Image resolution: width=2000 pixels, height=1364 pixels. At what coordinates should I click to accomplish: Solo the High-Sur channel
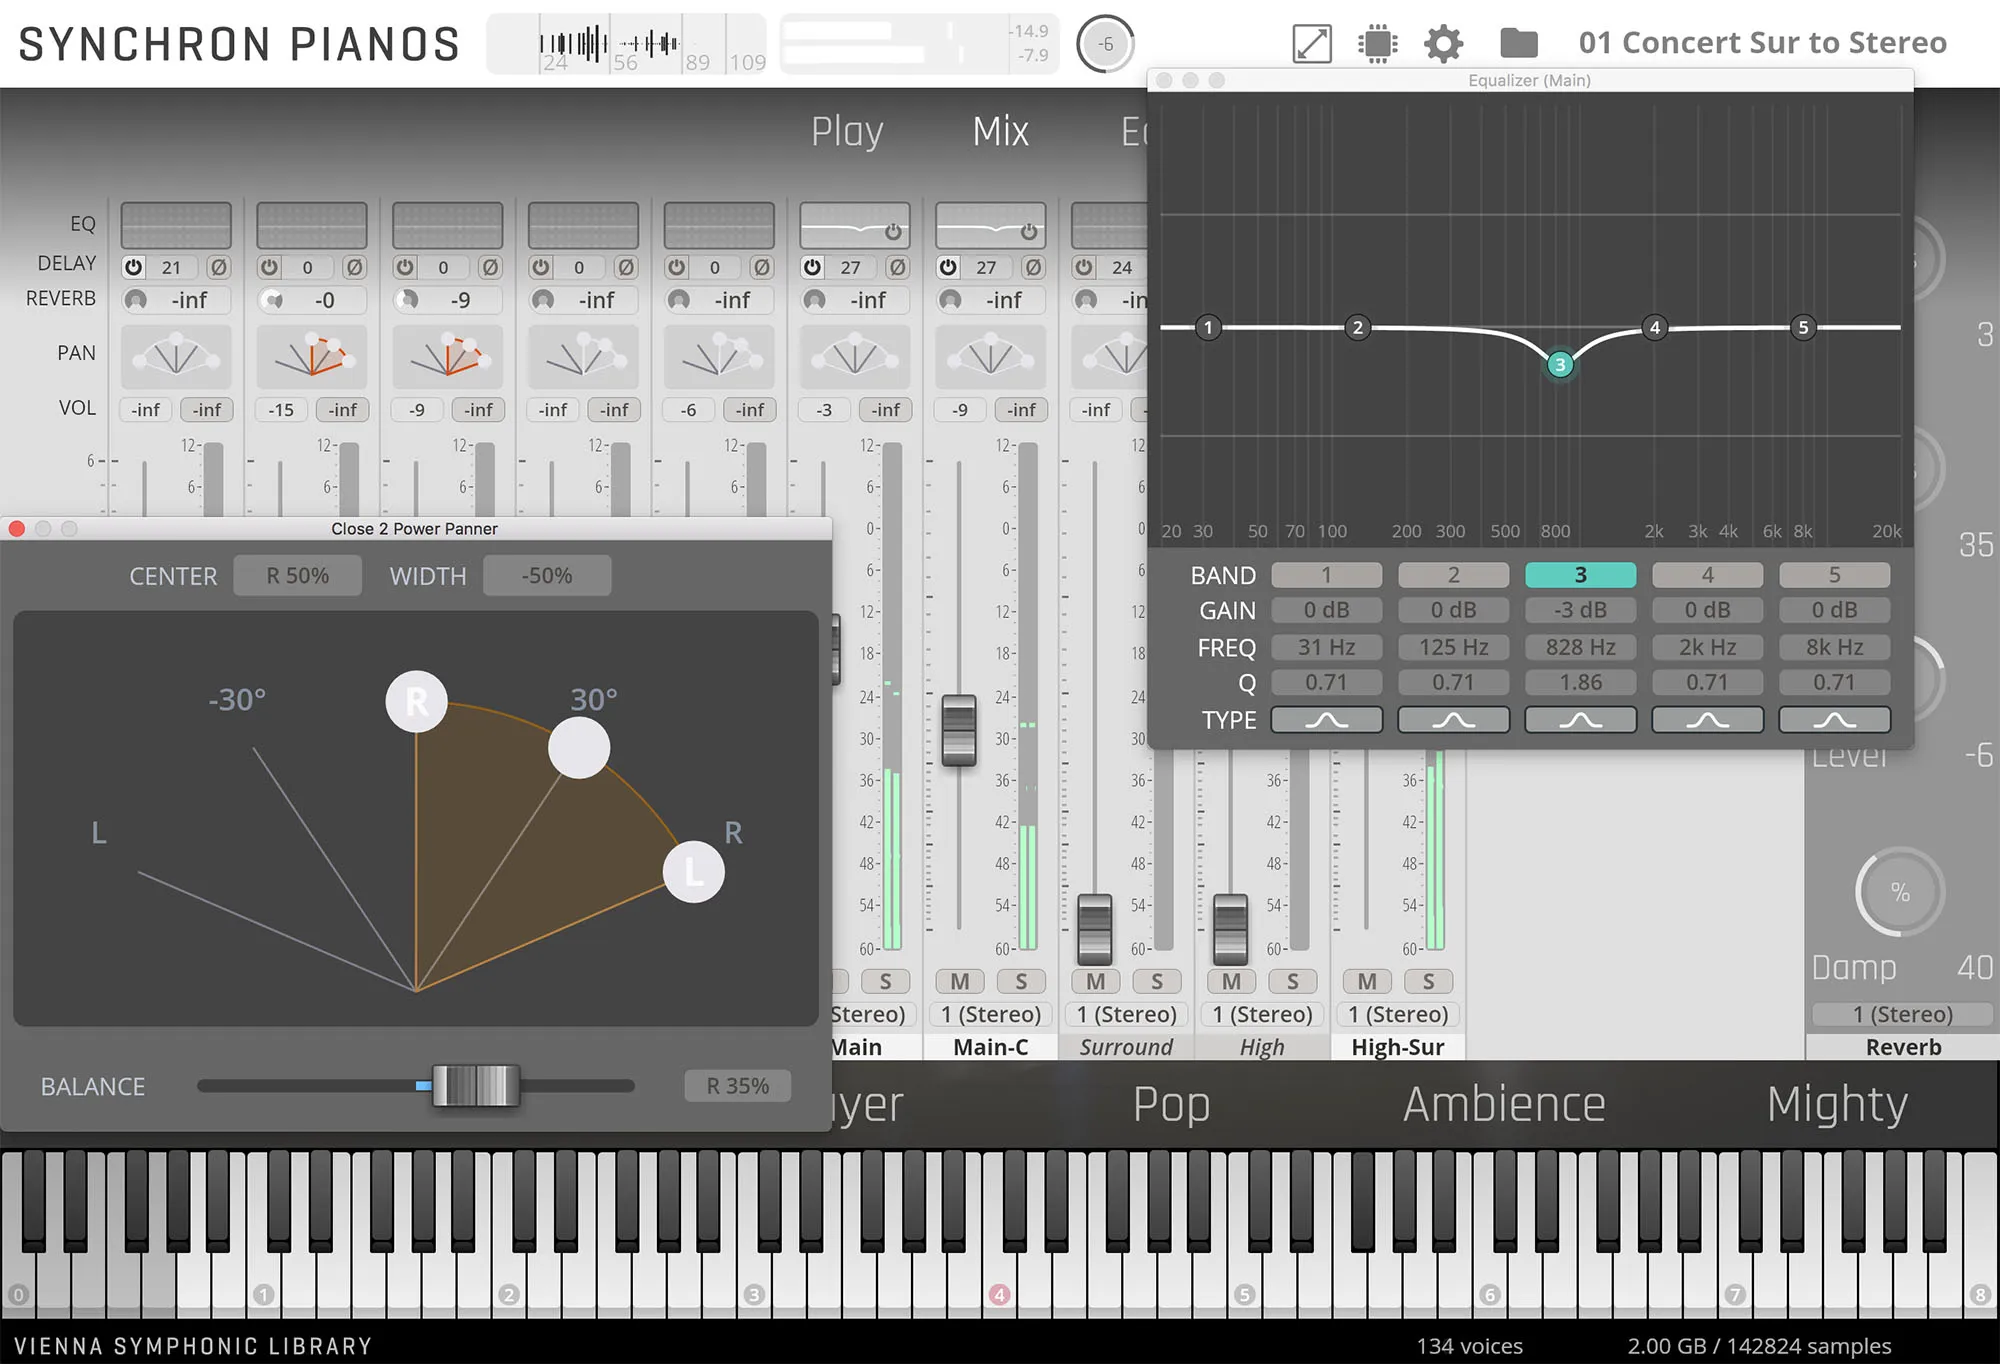[x=1428, y=982]
